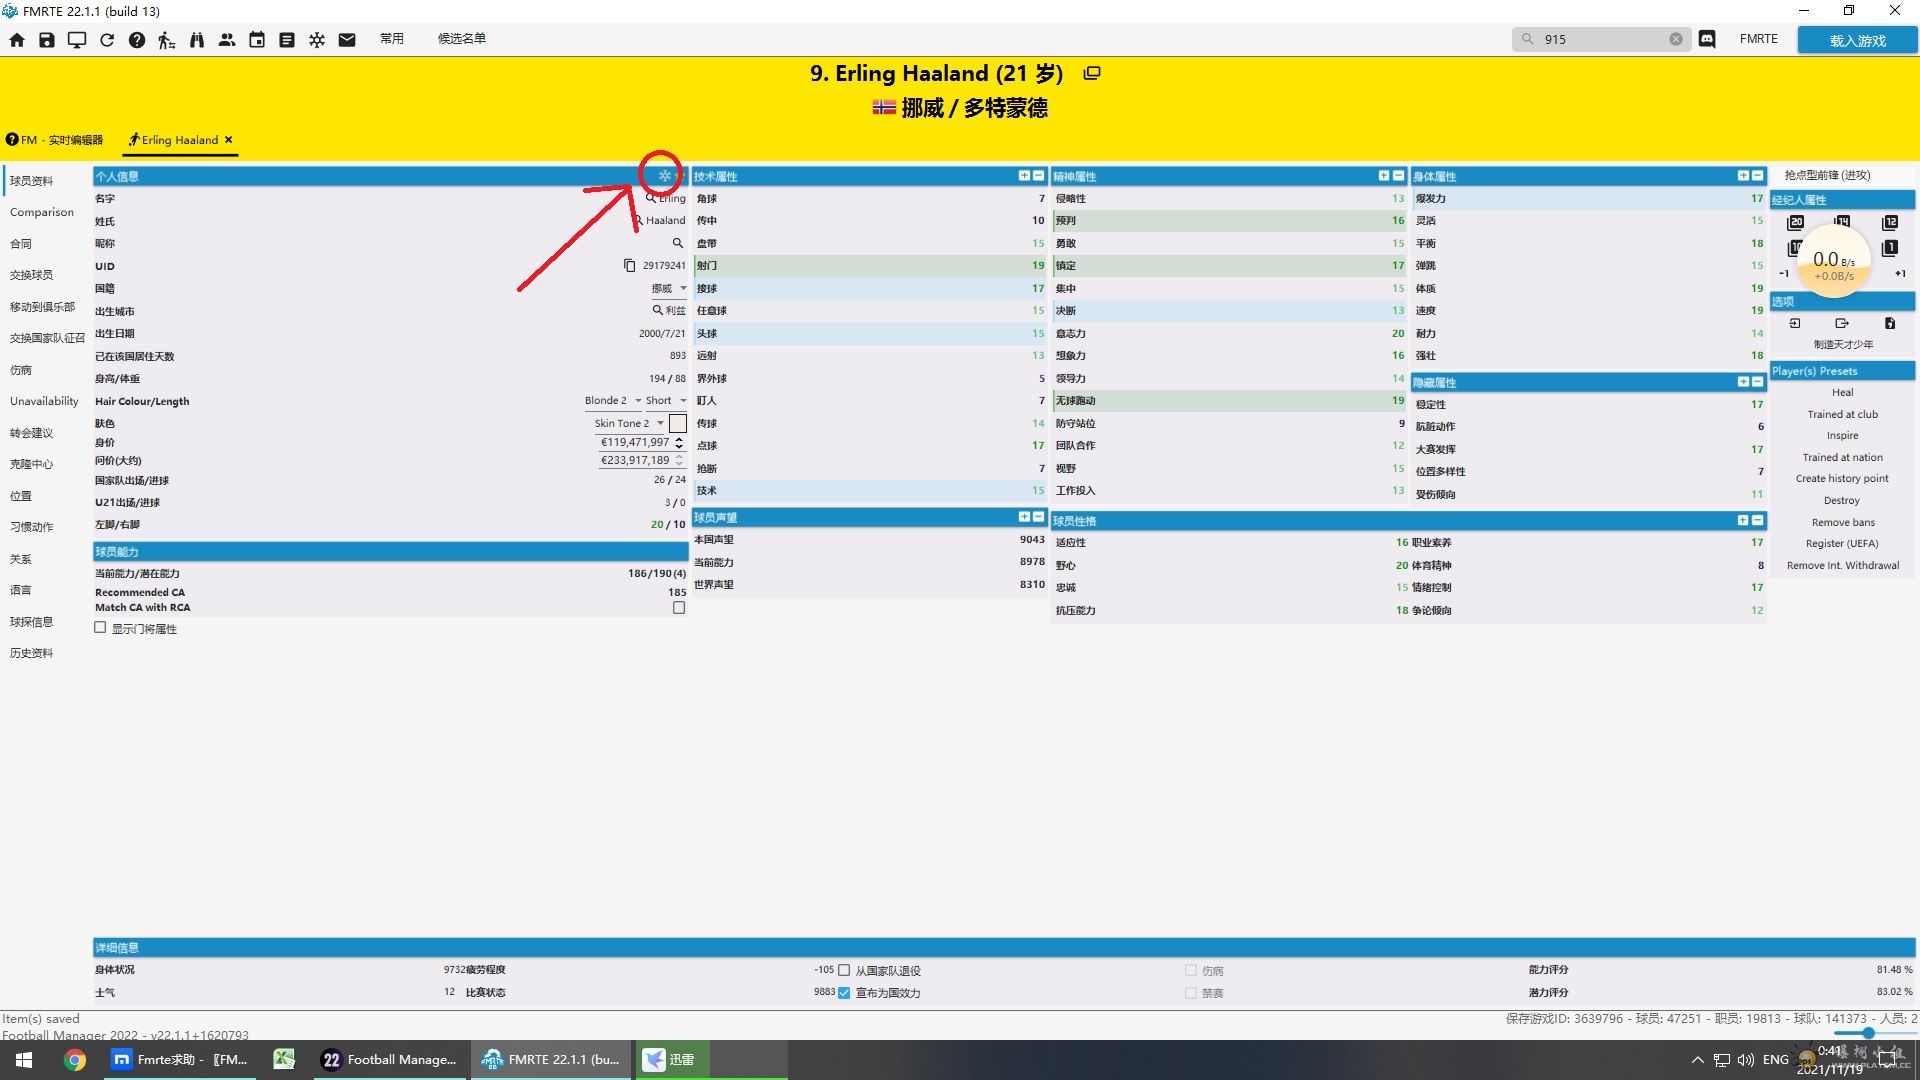Apply the Destroy preset
Image resolution: width=1920 pixels, height=1080 pixels.
pos(1842,500)
